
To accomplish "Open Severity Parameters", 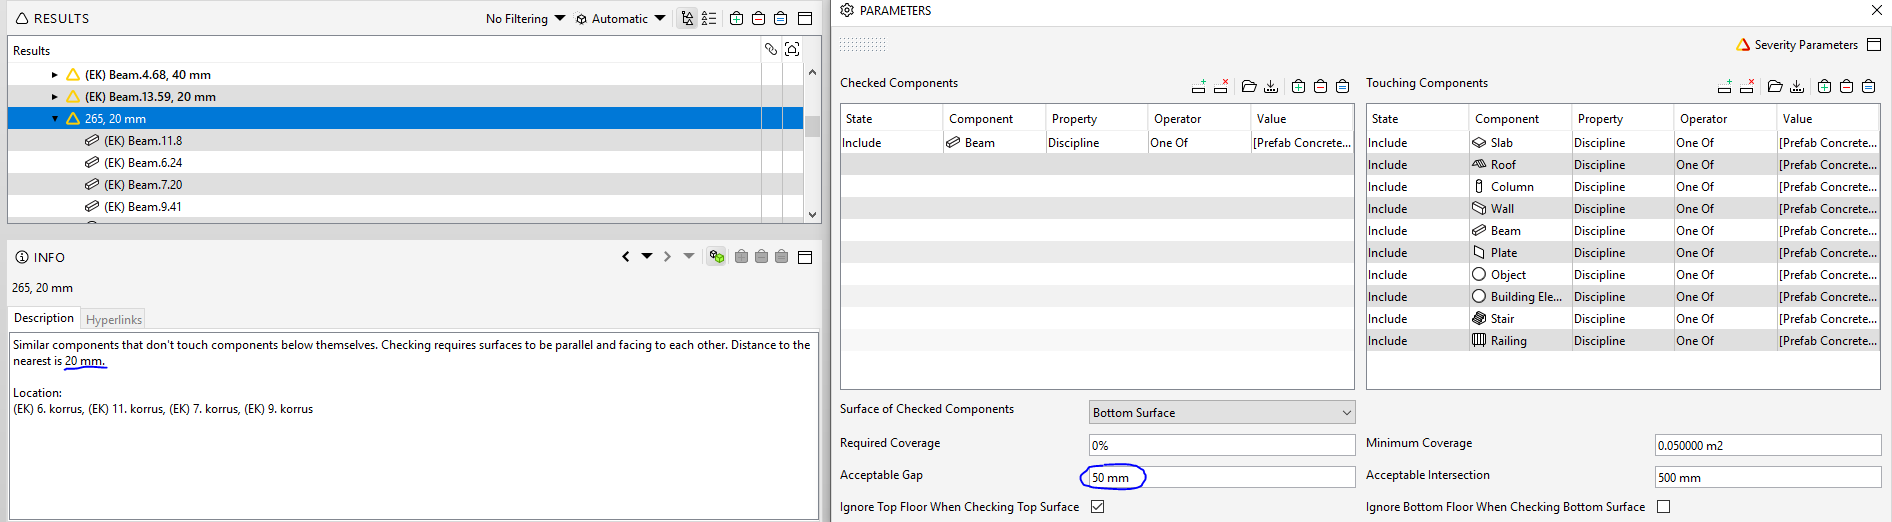I will pyautogui.click(x=1797, y=44).
